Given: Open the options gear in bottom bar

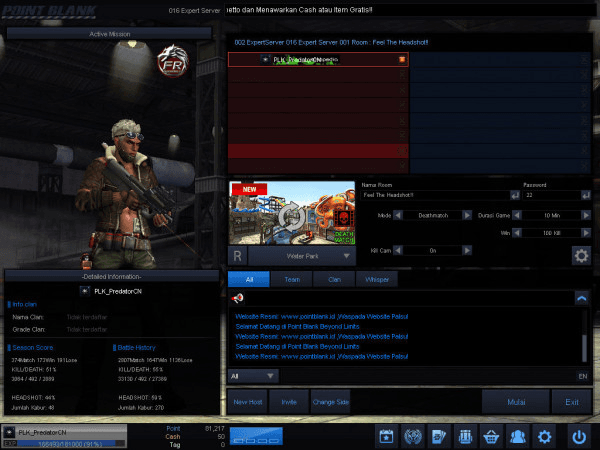Looking at the screenshot, I should coord(544,436).
